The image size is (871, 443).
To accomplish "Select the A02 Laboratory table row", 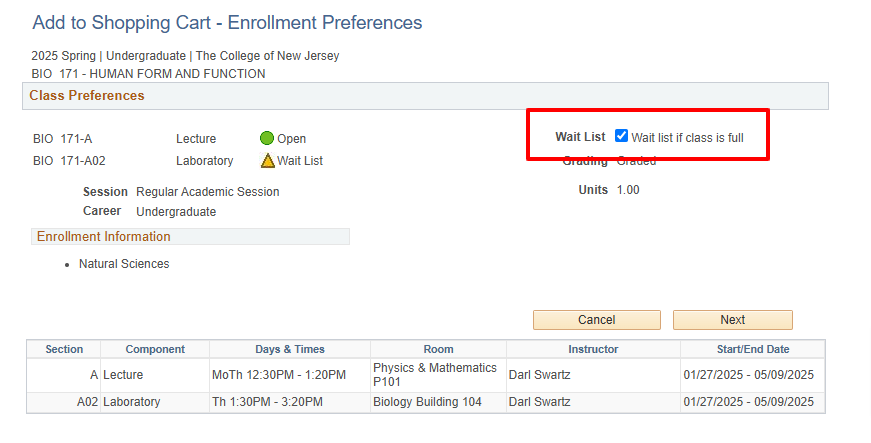I will (x=426, y=402).
